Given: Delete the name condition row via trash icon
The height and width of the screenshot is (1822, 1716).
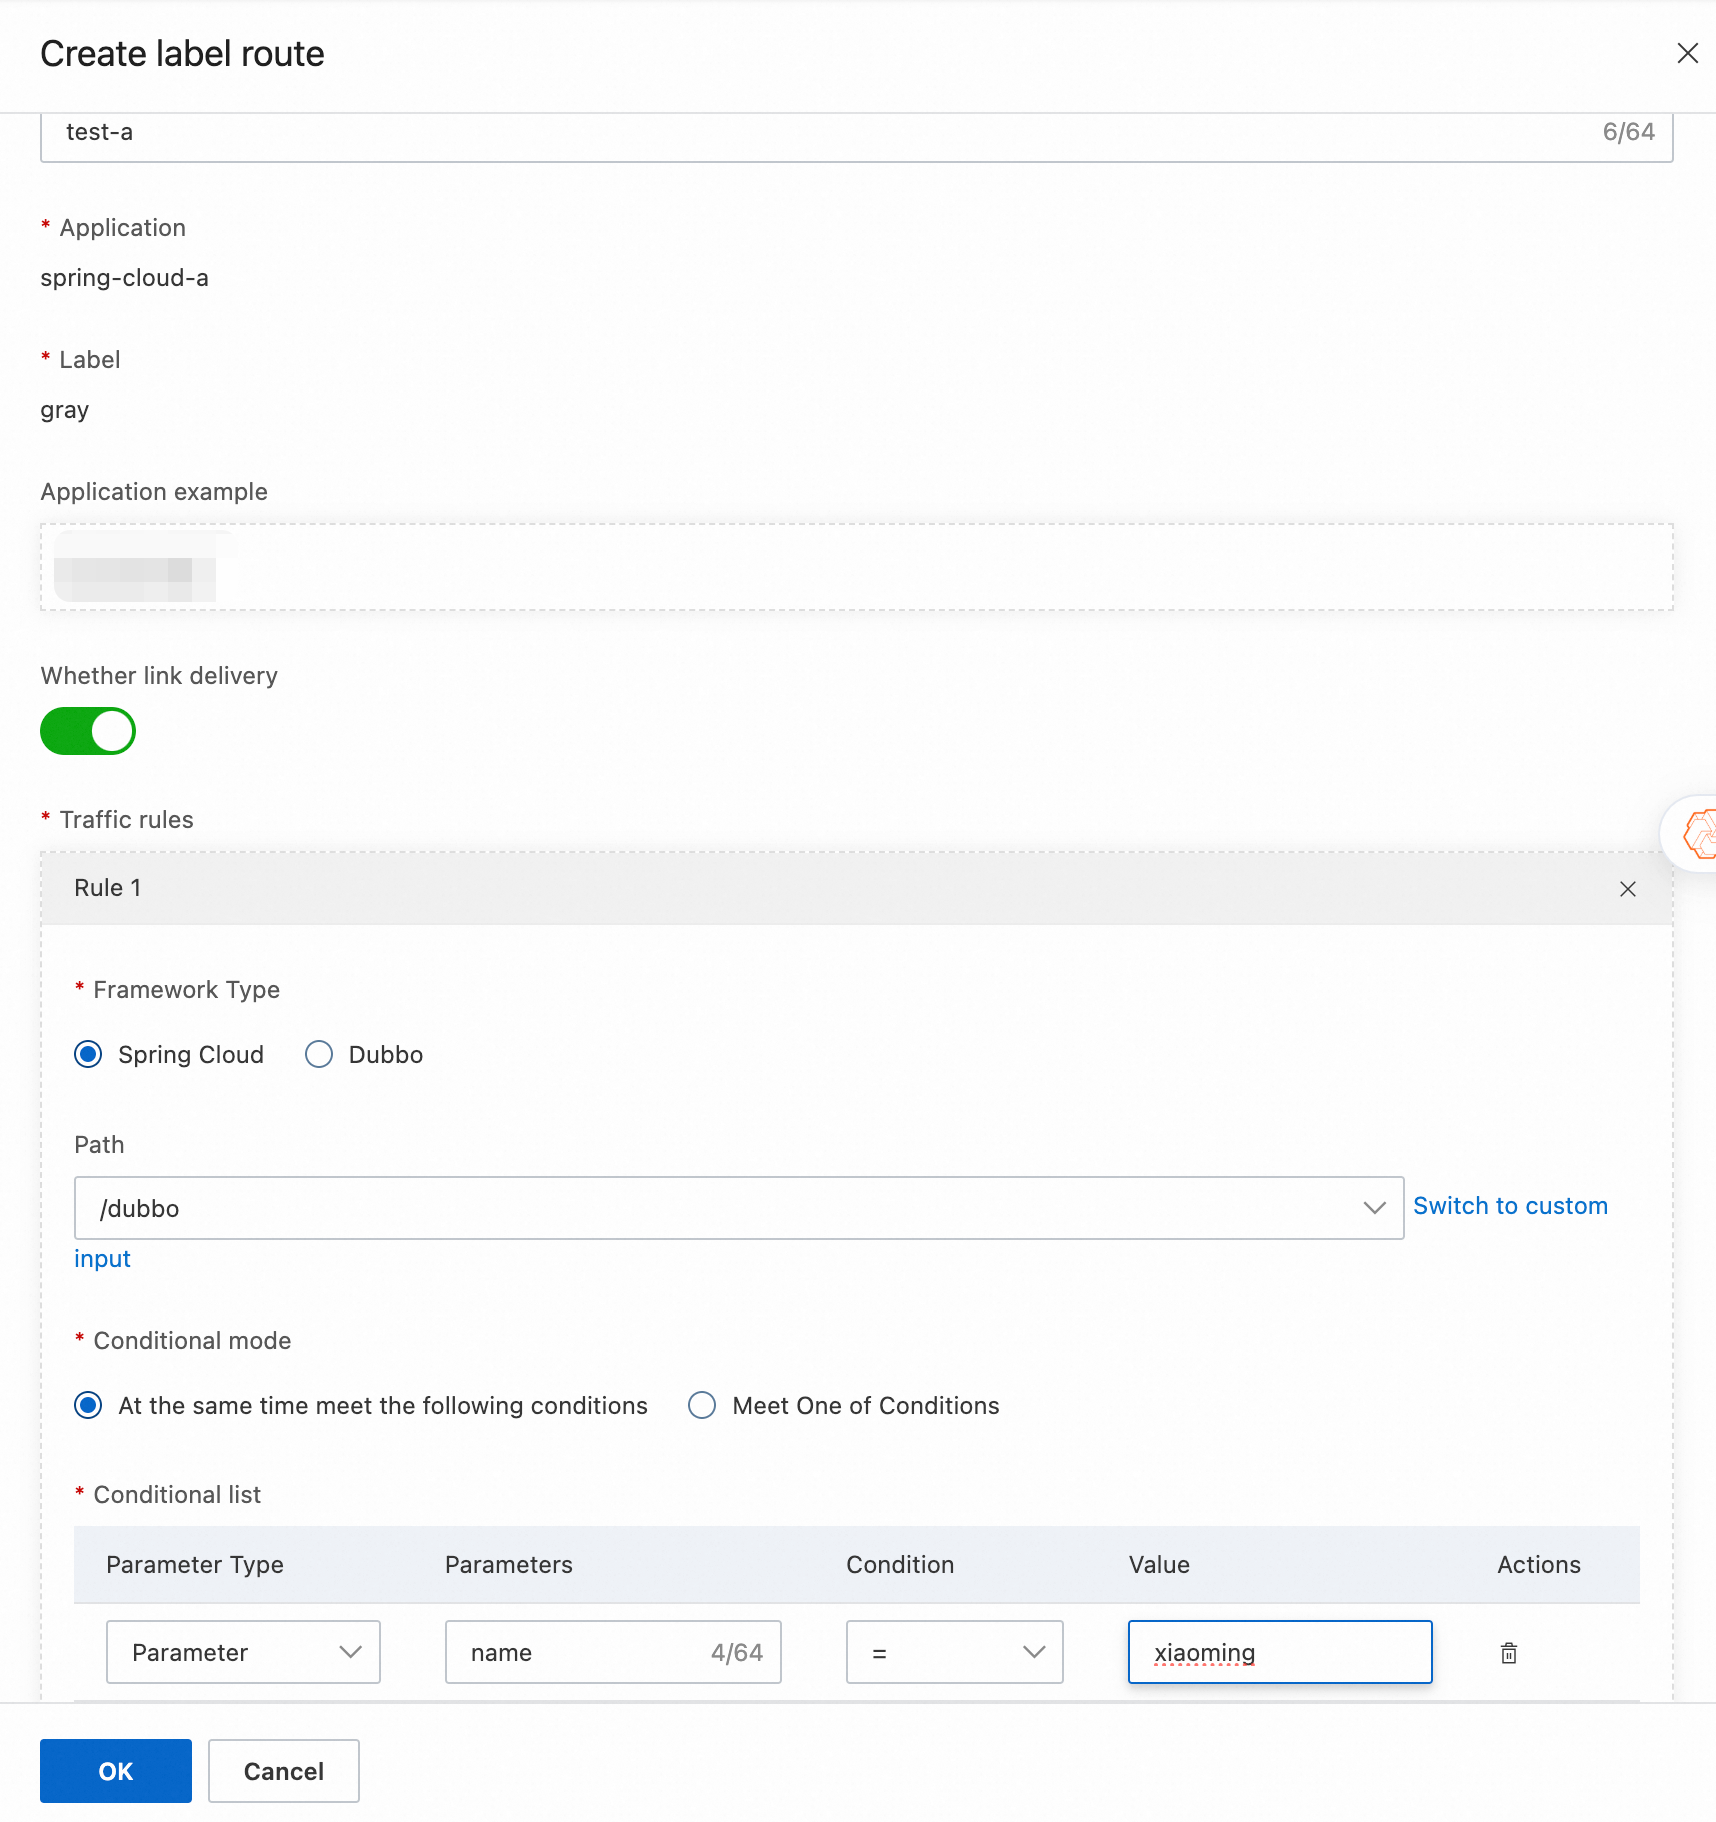Looking at the screenshot, I should pos(1509,1653).
